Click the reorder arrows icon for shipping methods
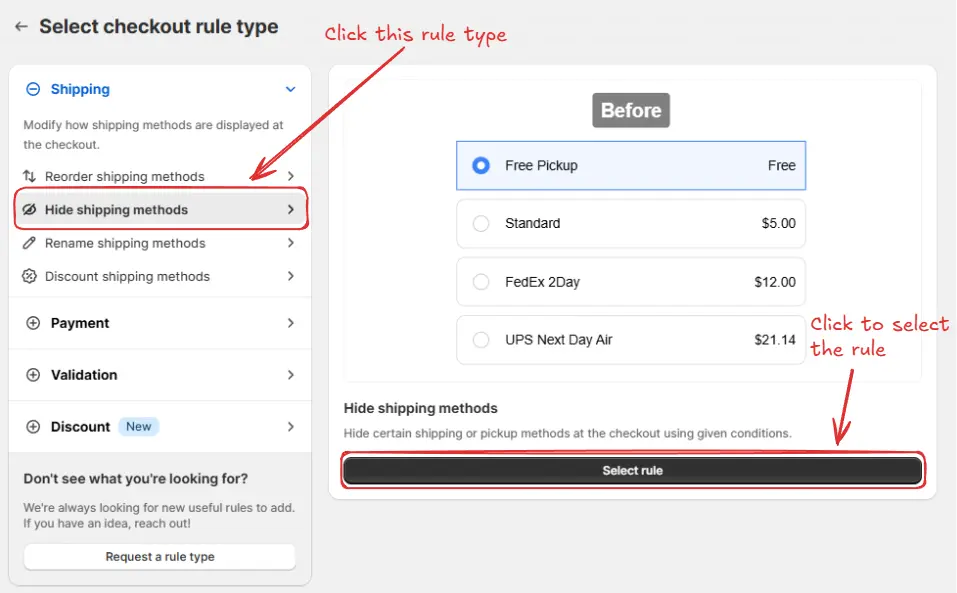 pos(28,175)
